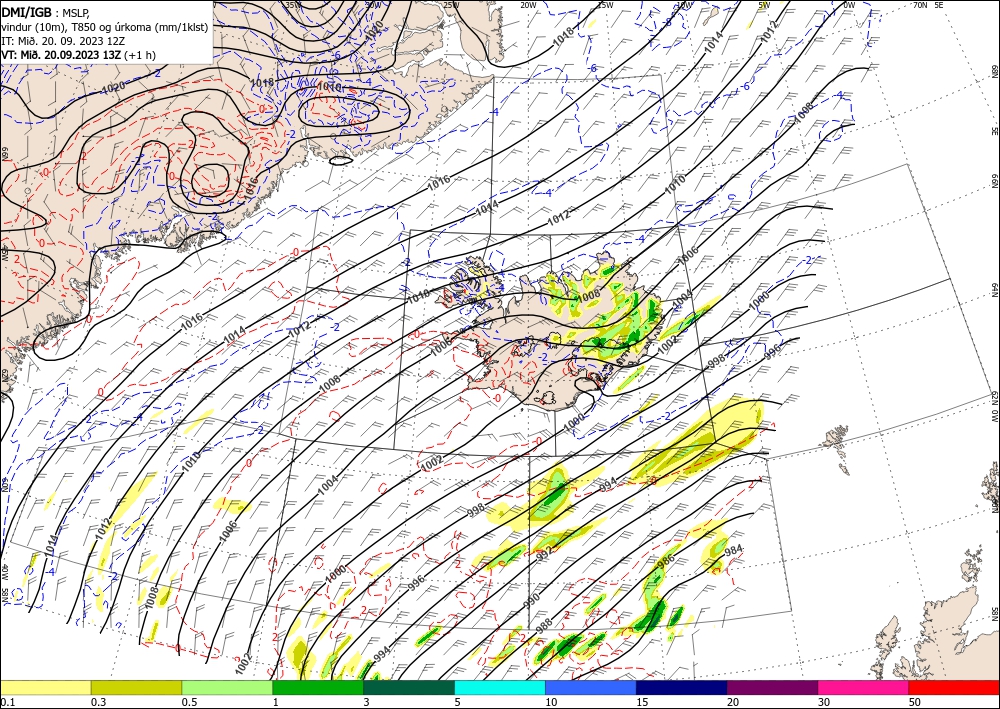This screenshot has height=709, width=1000.
Task: Click the legend value 50
Action: tap(915, 702)
